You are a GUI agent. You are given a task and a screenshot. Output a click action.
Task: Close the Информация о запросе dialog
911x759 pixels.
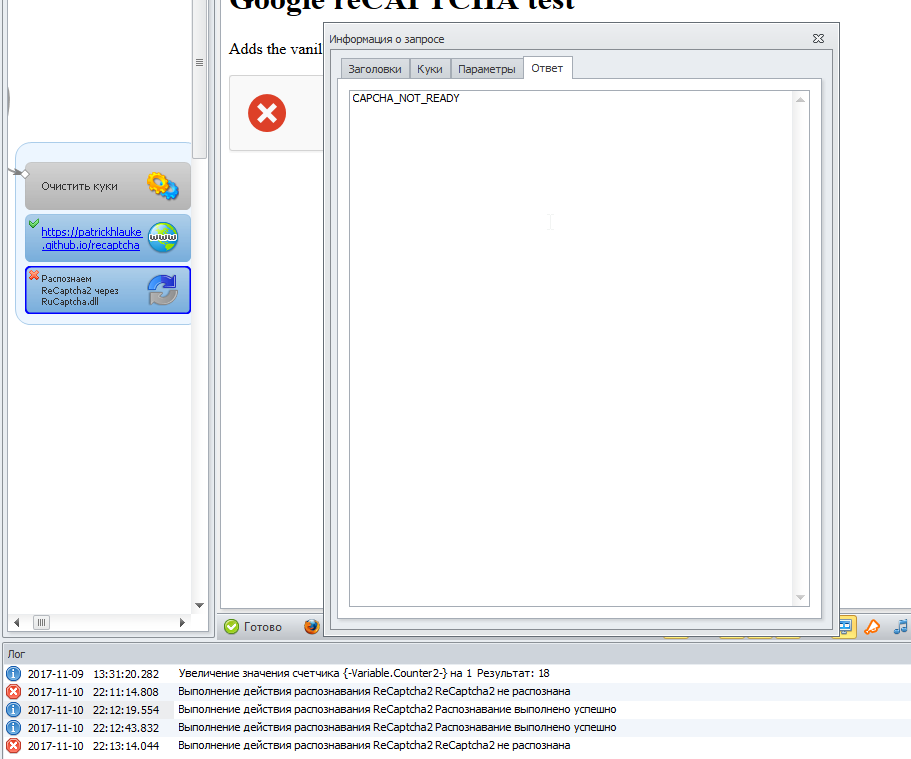pos(818,38)
